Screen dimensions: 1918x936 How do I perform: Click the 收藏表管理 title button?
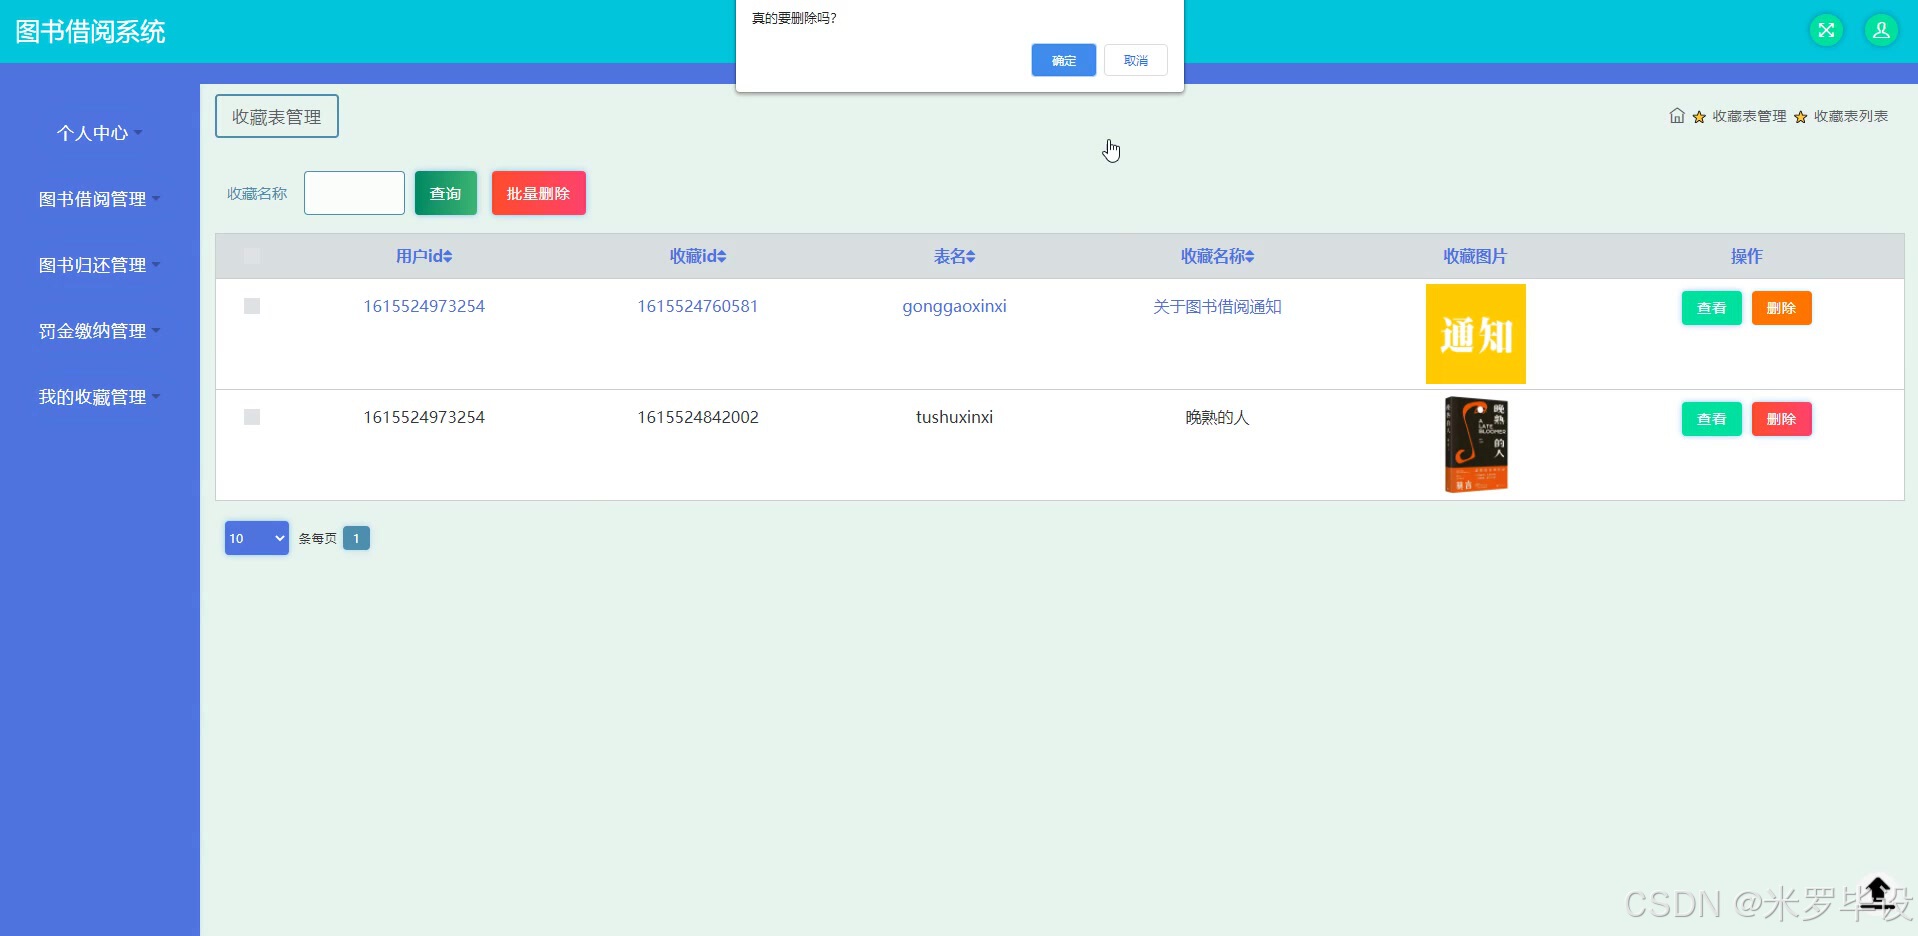(x=277, y=116)
